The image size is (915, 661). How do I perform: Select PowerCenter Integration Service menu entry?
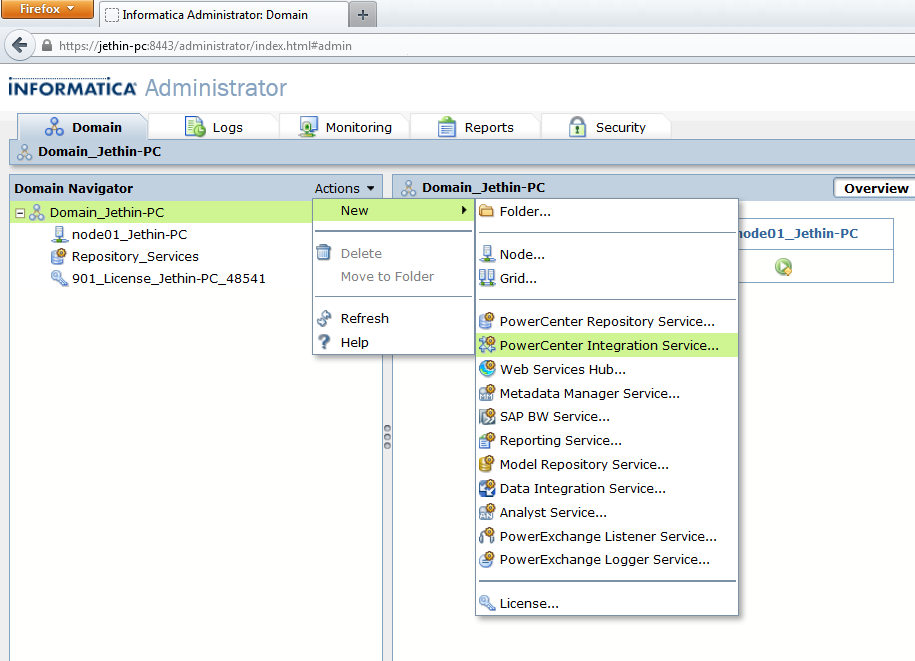point(608,345)
